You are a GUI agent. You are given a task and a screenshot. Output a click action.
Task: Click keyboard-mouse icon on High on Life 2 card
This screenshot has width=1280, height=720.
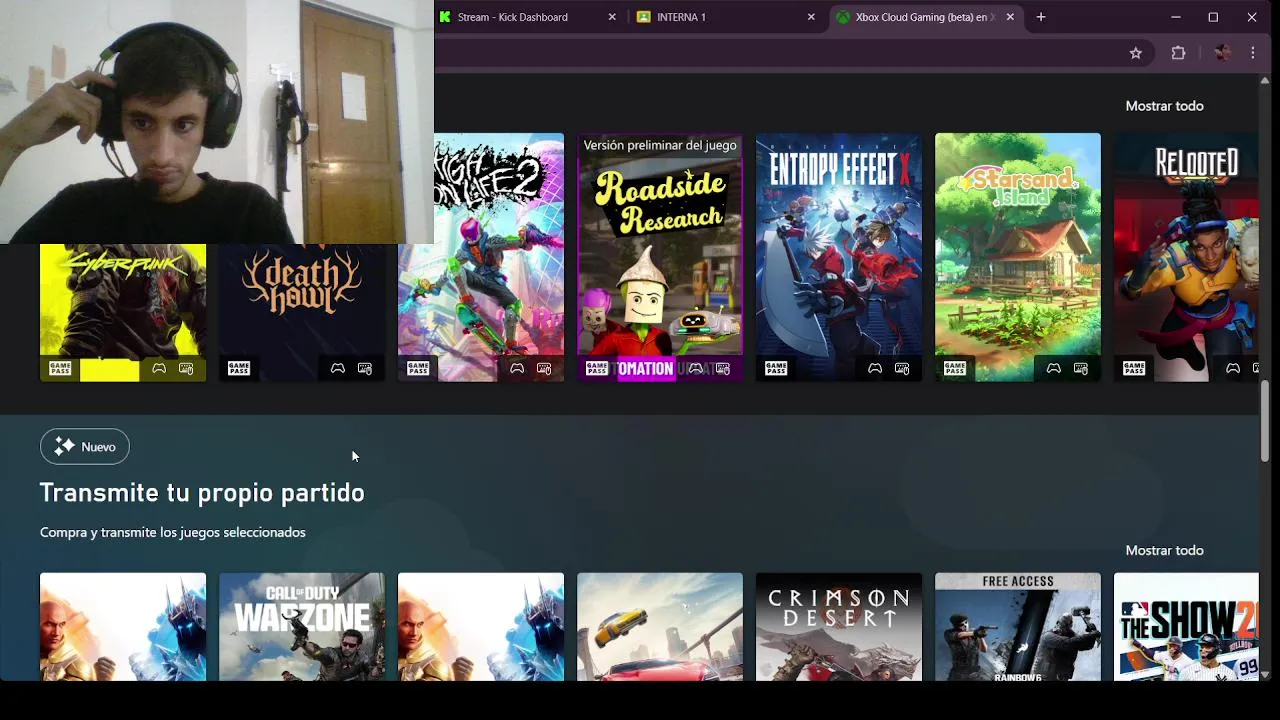(544, 369)
